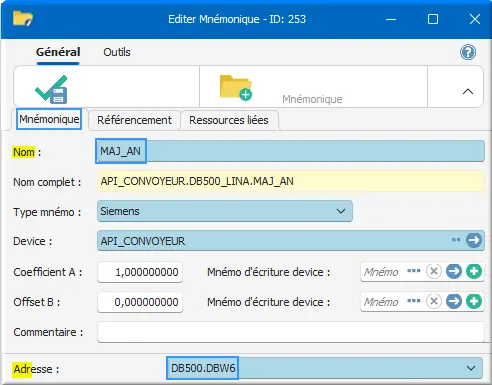Screen dimensions: 492x385
Task: Clear the Coefficient A write mnemo field
Action: (x=434, y=271)
